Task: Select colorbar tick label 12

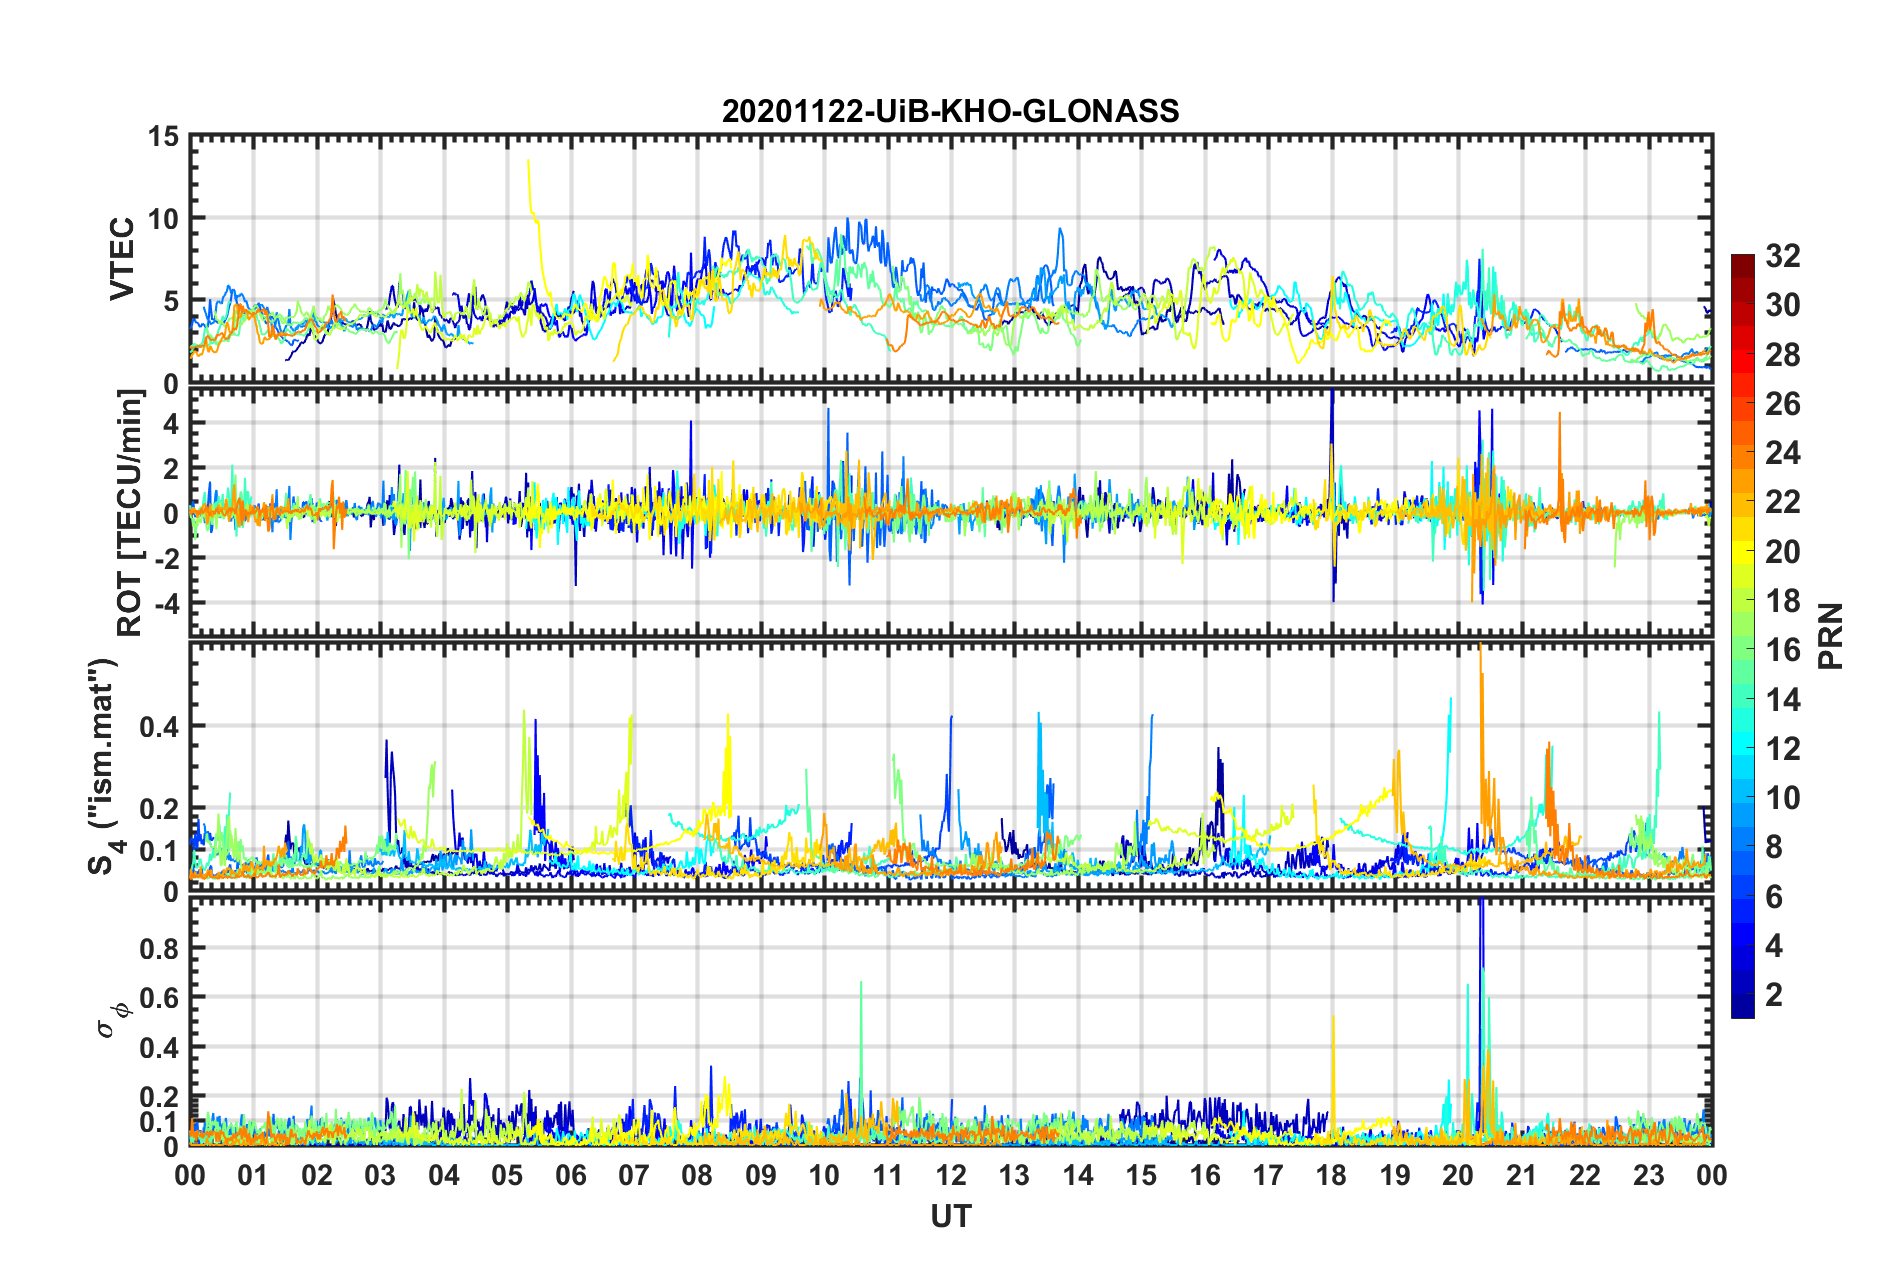Action: pyautogui.click(x=1782, y=749)
